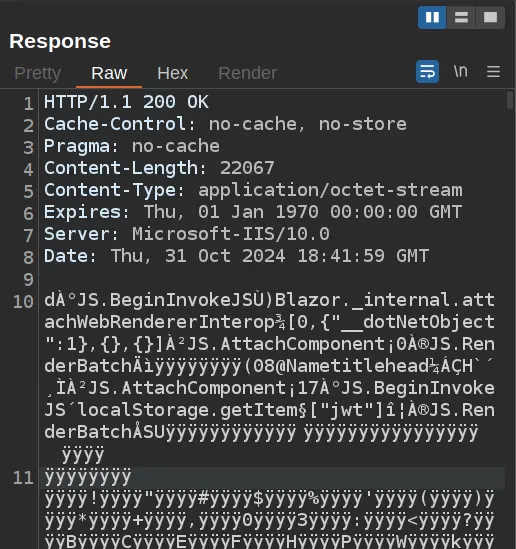Click the Content-Type application/octet-stream line
Screen dimensions: 516x549
click(x=253, y=190)
